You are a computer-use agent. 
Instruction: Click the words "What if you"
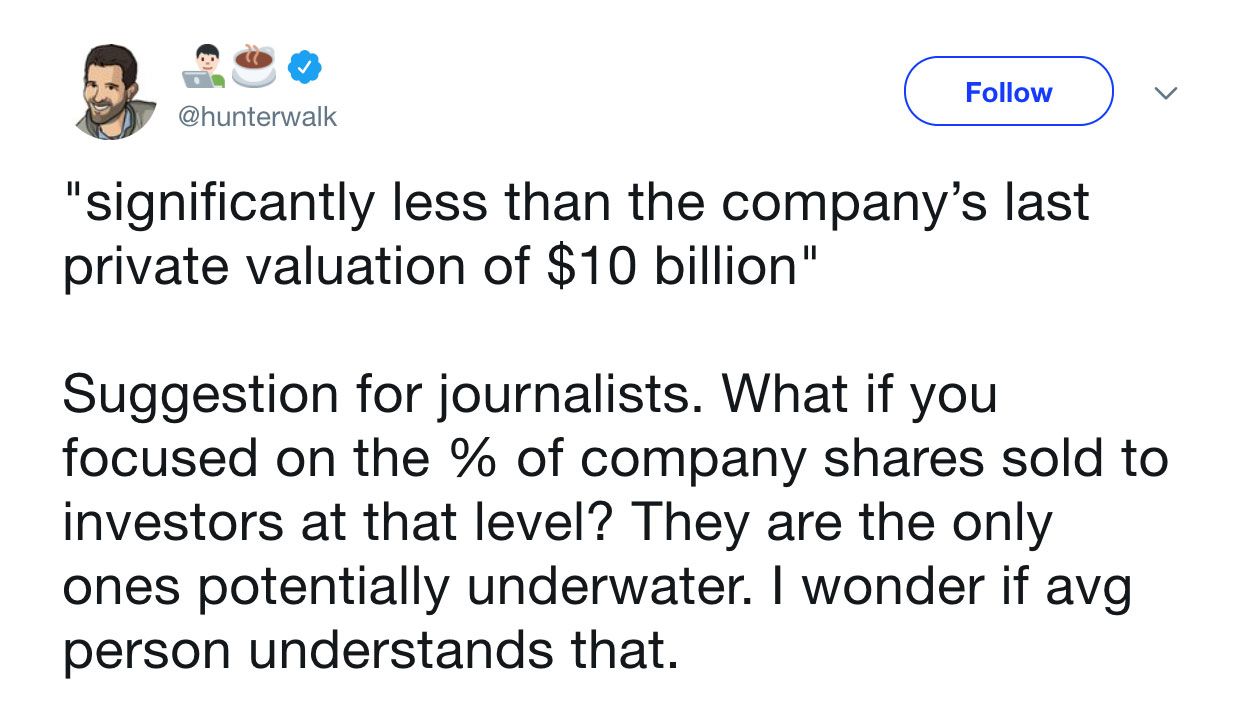click(x=861, y=397)
